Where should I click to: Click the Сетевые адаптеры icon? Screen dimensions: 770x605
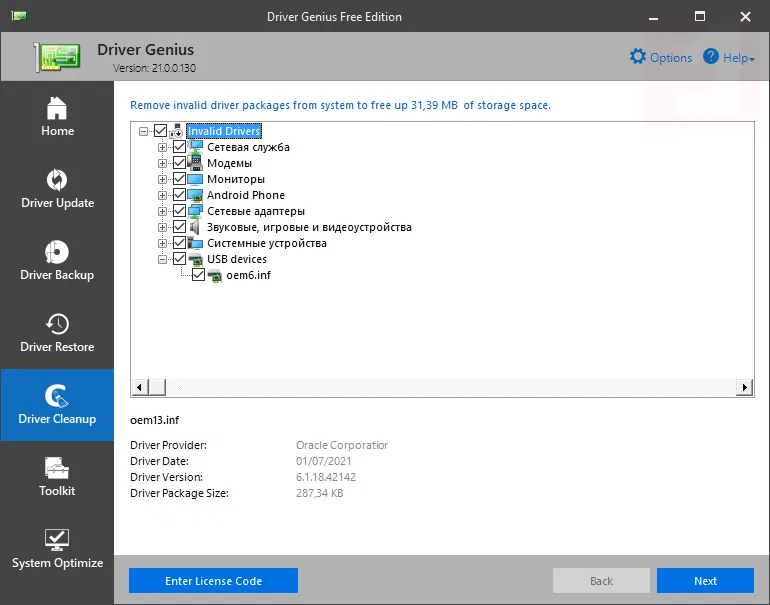click(195, 211)
